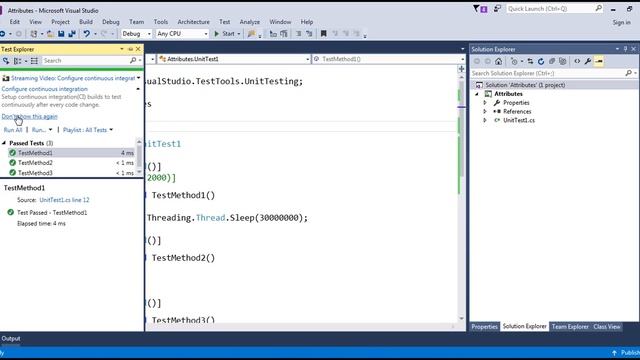Click the 'Don't show this again' link
Viewport: 640px width, 360px height.
[x=29, y=116]
